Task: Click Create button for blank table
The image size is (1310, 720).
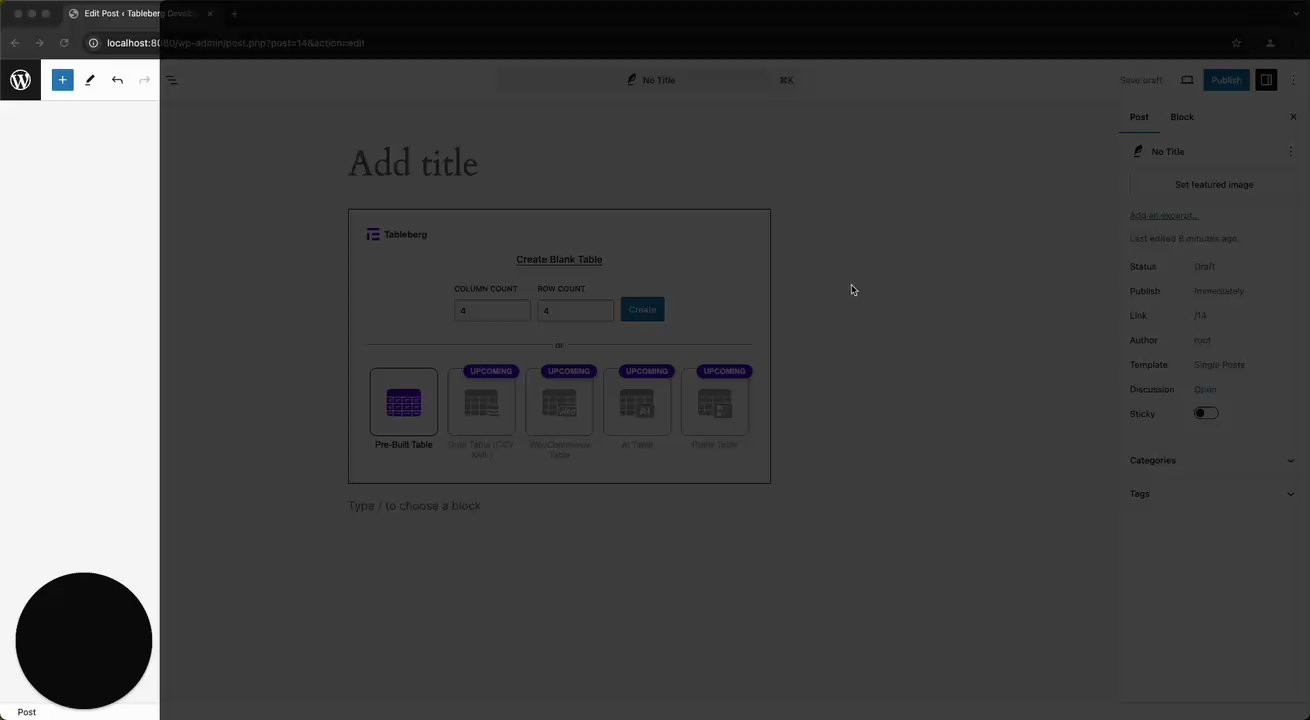Action: coord(642,310)
